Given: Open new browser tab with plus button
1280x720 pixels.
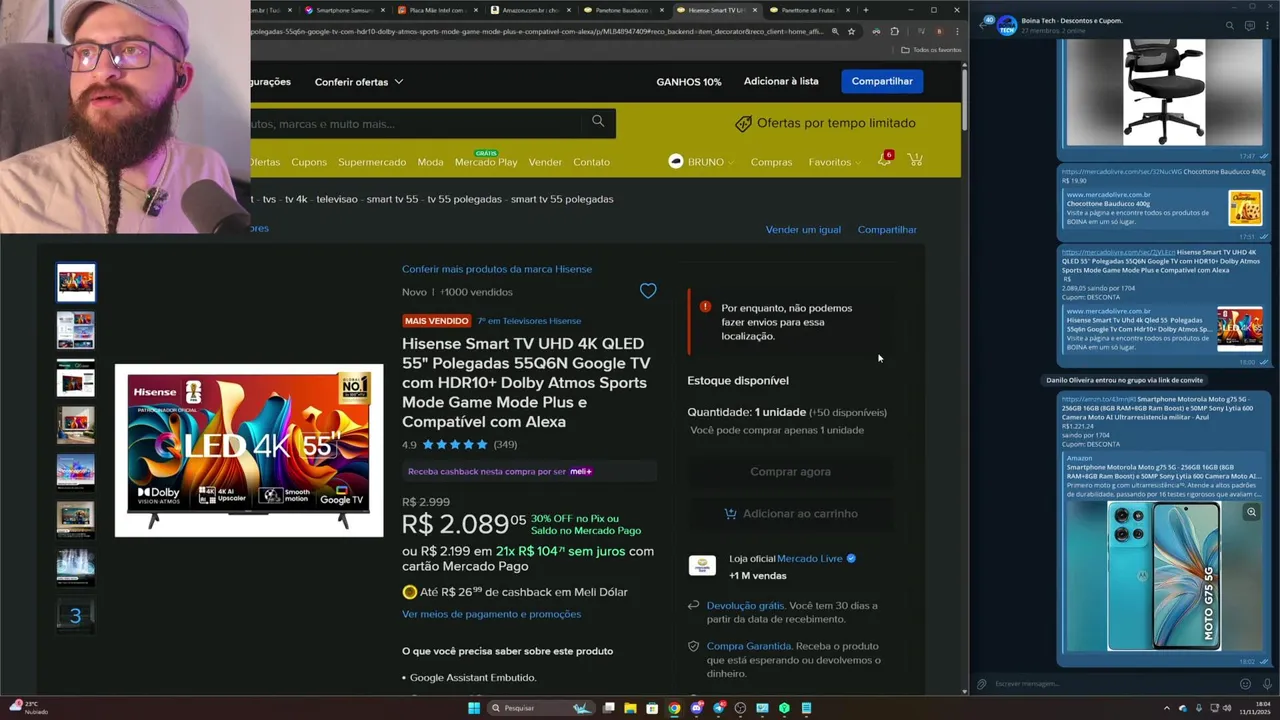Looking at the screenshot, I should 866,10.
